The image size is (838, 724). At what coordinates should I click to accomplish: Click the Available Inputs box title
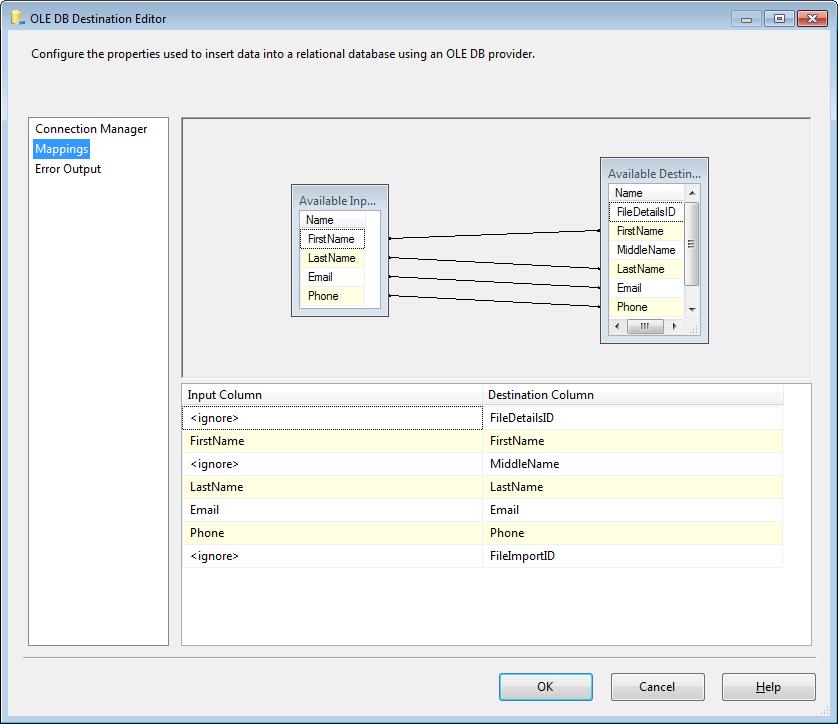pyautogui.click(x=337, y=201)
